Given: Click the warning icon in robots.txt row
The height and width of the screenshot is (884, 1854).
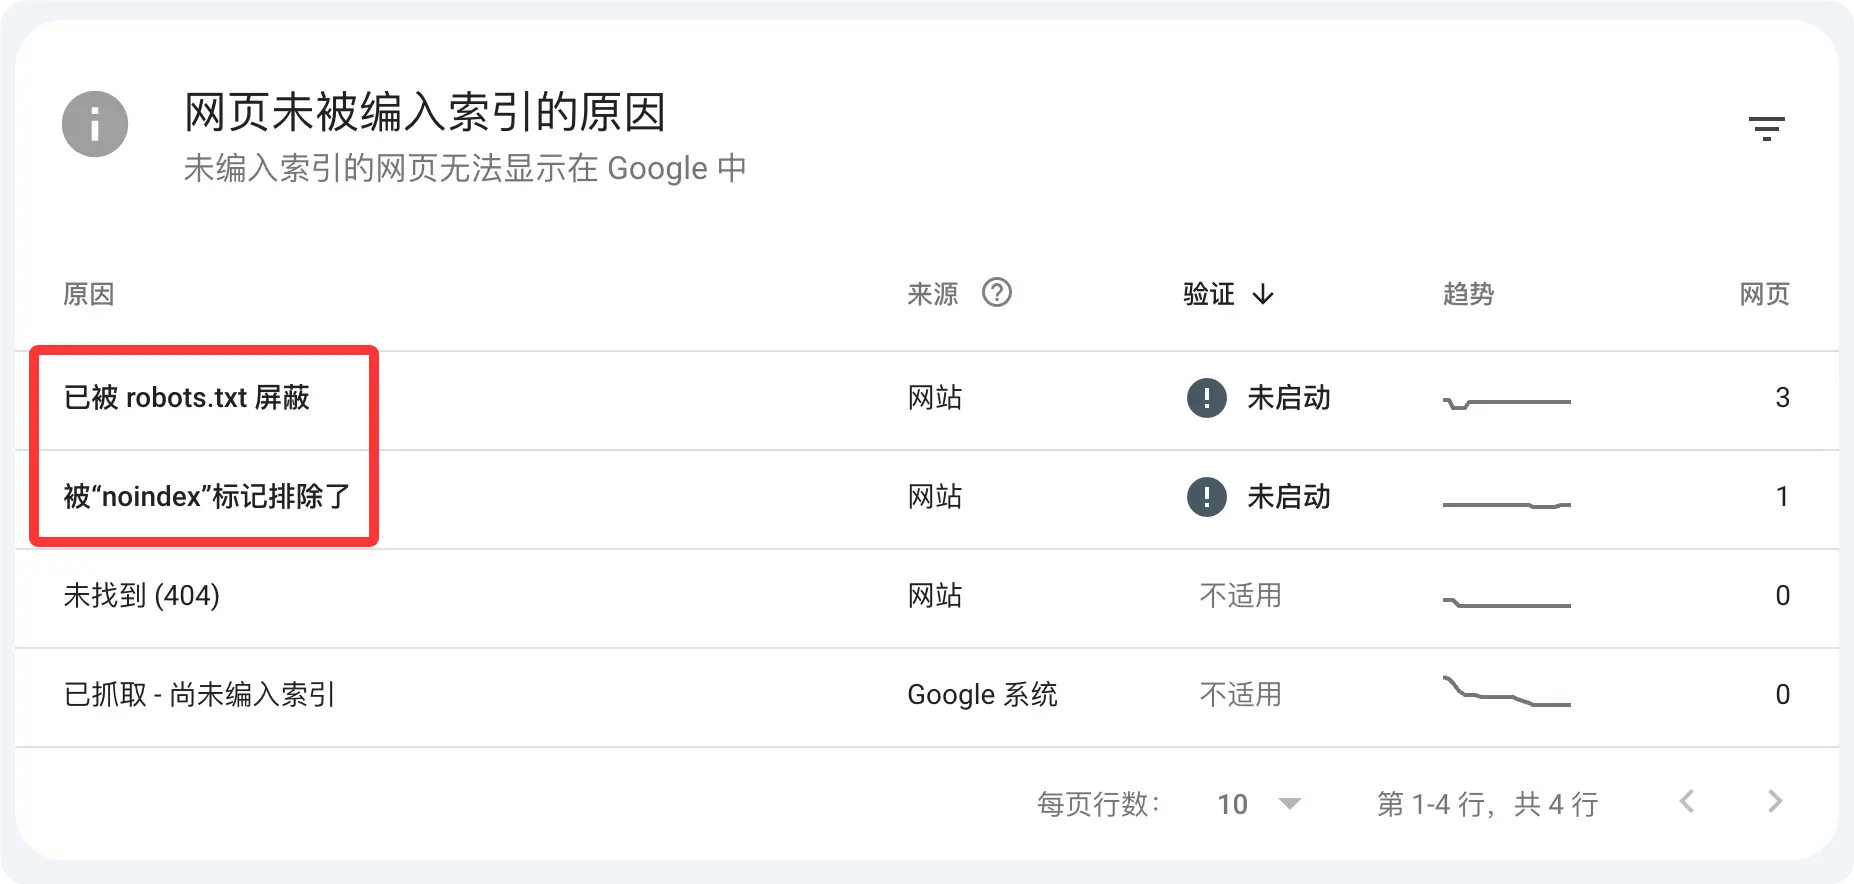Looking at the screenshot, I should (x=1207, y=398).
